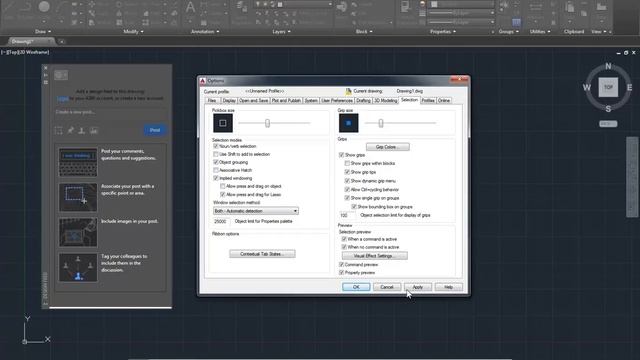
Task: Toggle Object grouping checkbox
Action: click(x=216, y=162)
